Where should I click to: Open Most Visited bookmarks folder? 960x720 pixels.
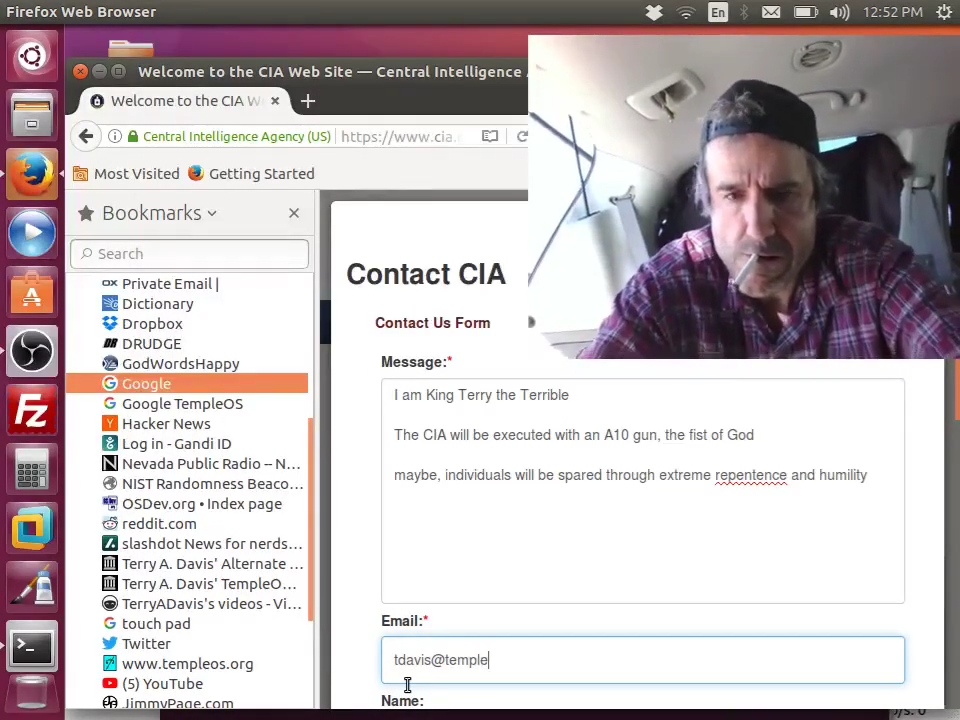click(127, 174)
